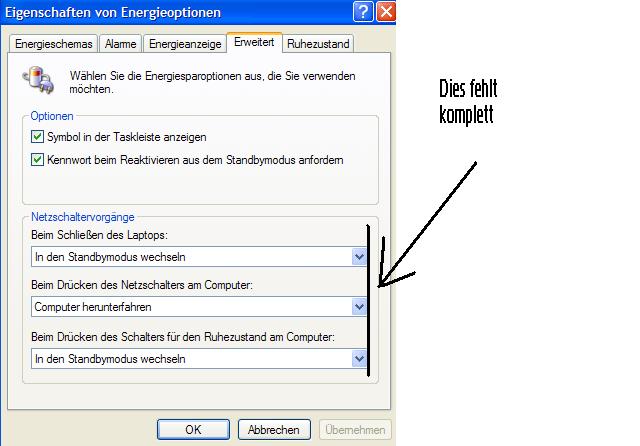Switch to the Alarme tab

pyautogui.click(x=120, y=44)
